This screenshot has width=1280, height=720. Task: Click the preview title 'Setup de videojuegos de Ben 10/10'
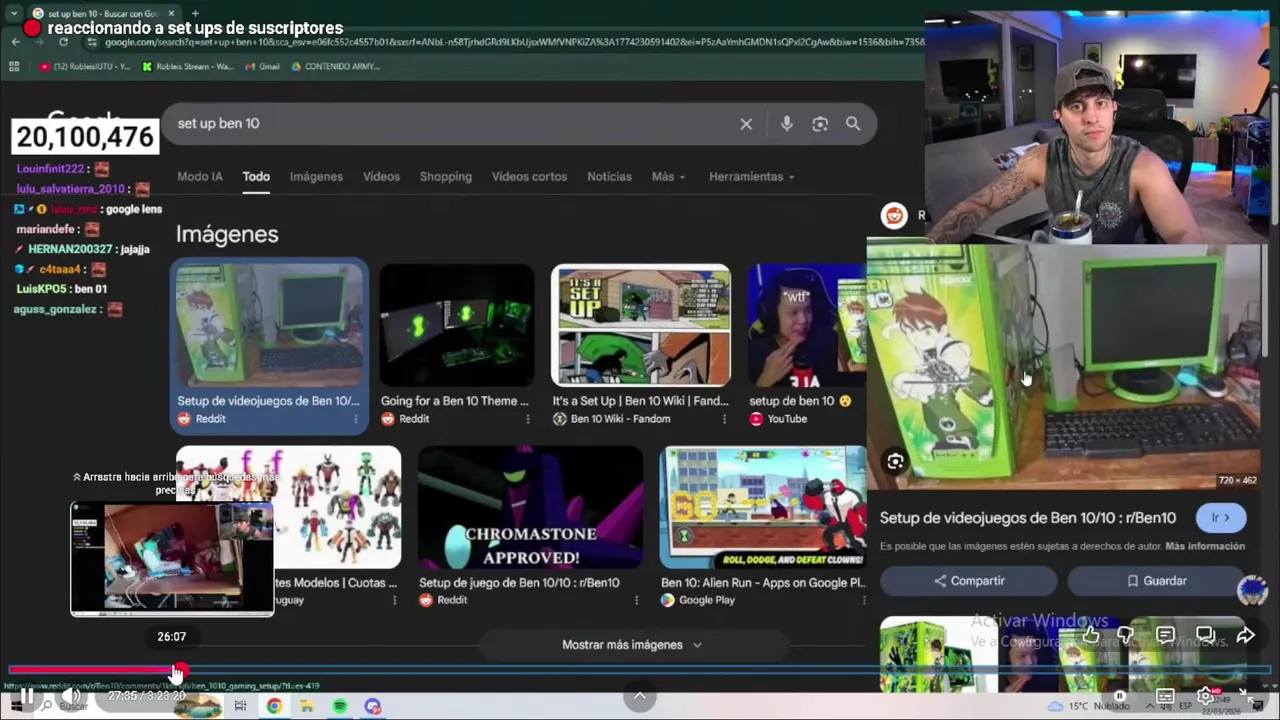coord(1028,518)
